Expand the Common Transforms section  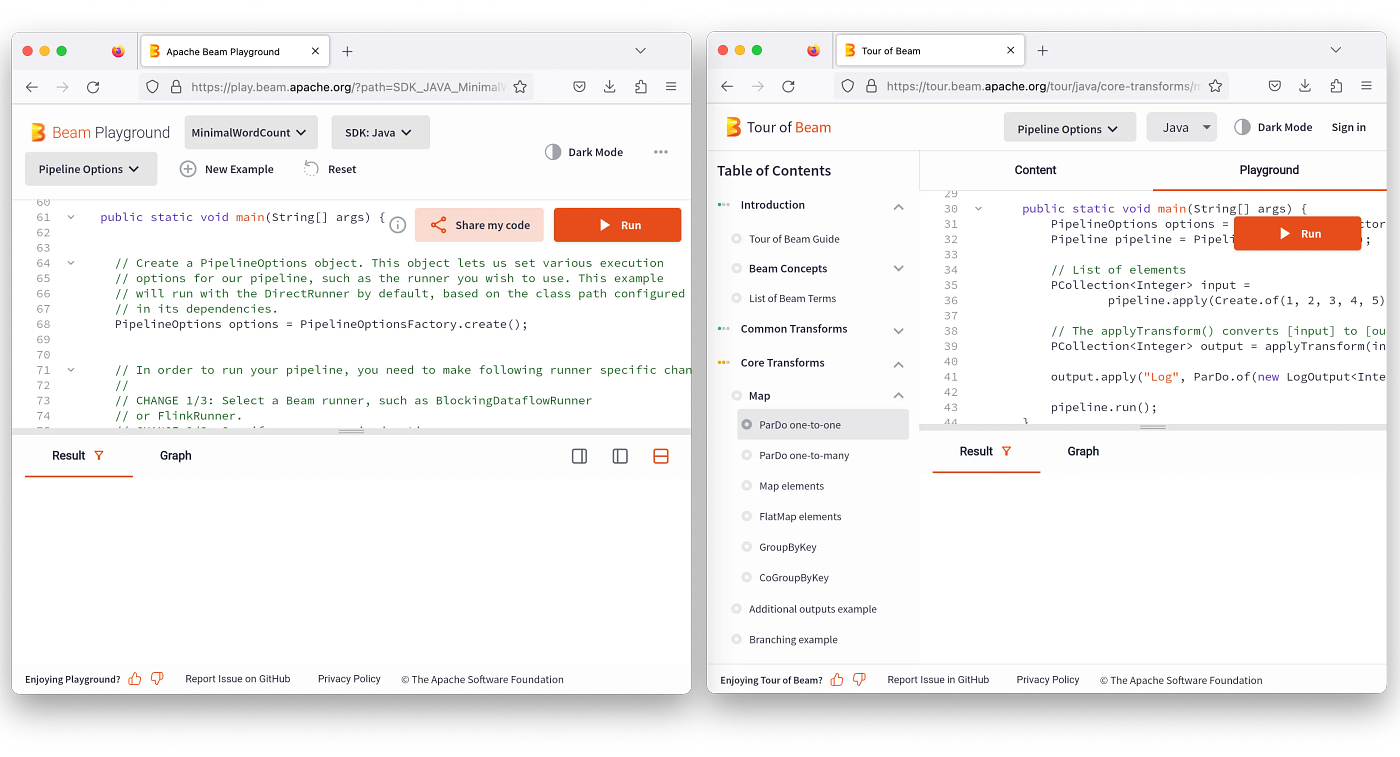(x=898, y=330)
